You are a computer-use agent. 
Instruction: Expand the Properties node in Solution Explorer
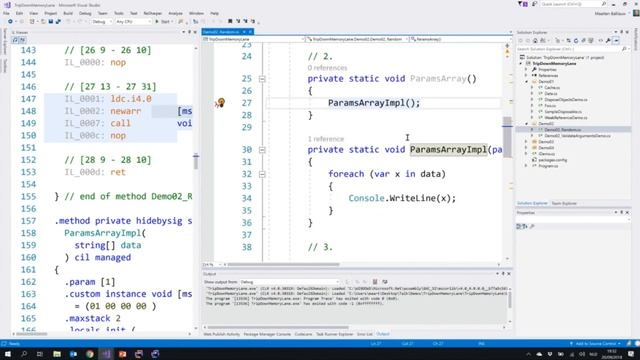point(526,70)
